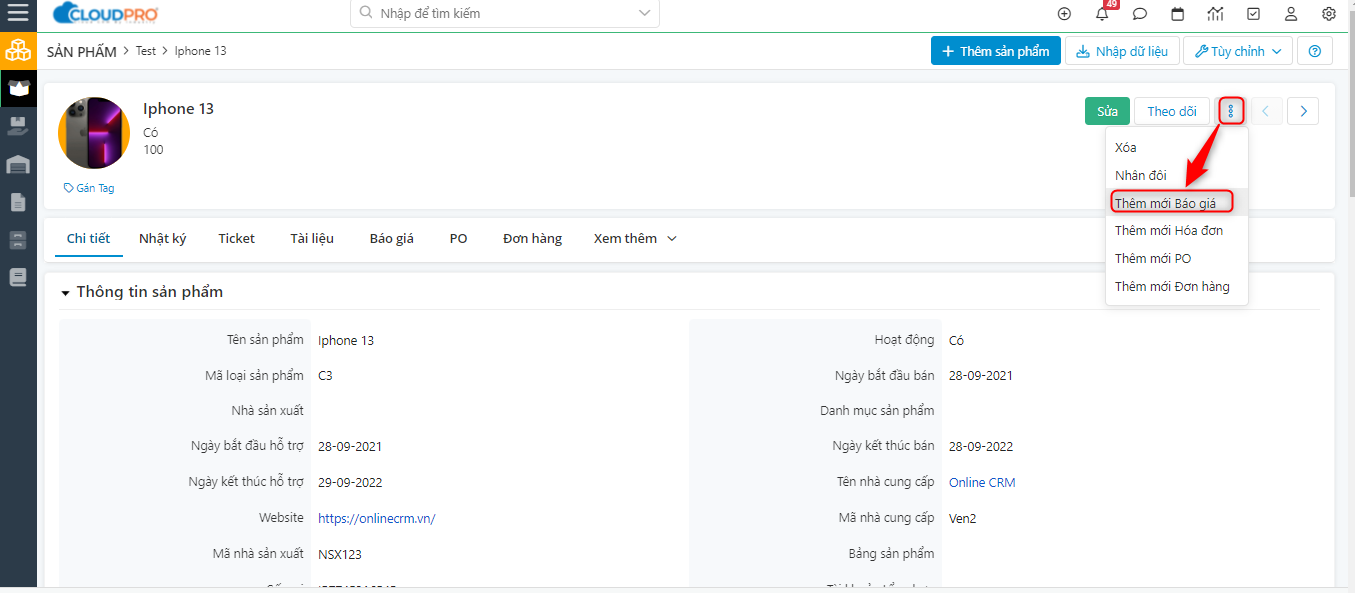
Task: Open the tasks checkmark icon
Action: (1253, 14)
